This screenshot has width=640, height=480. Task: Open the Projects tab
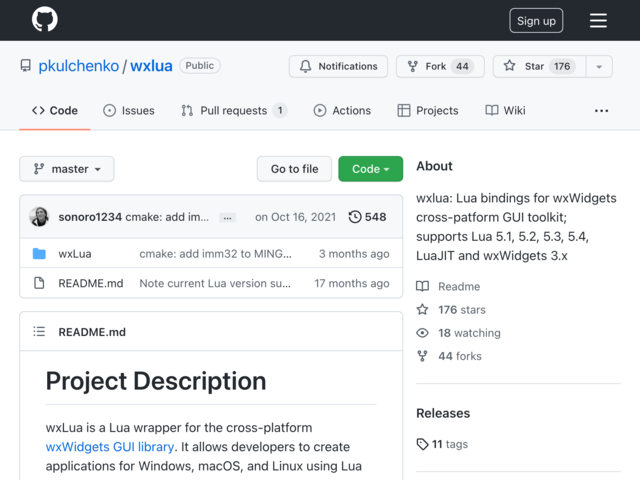[x=428, y=111]
